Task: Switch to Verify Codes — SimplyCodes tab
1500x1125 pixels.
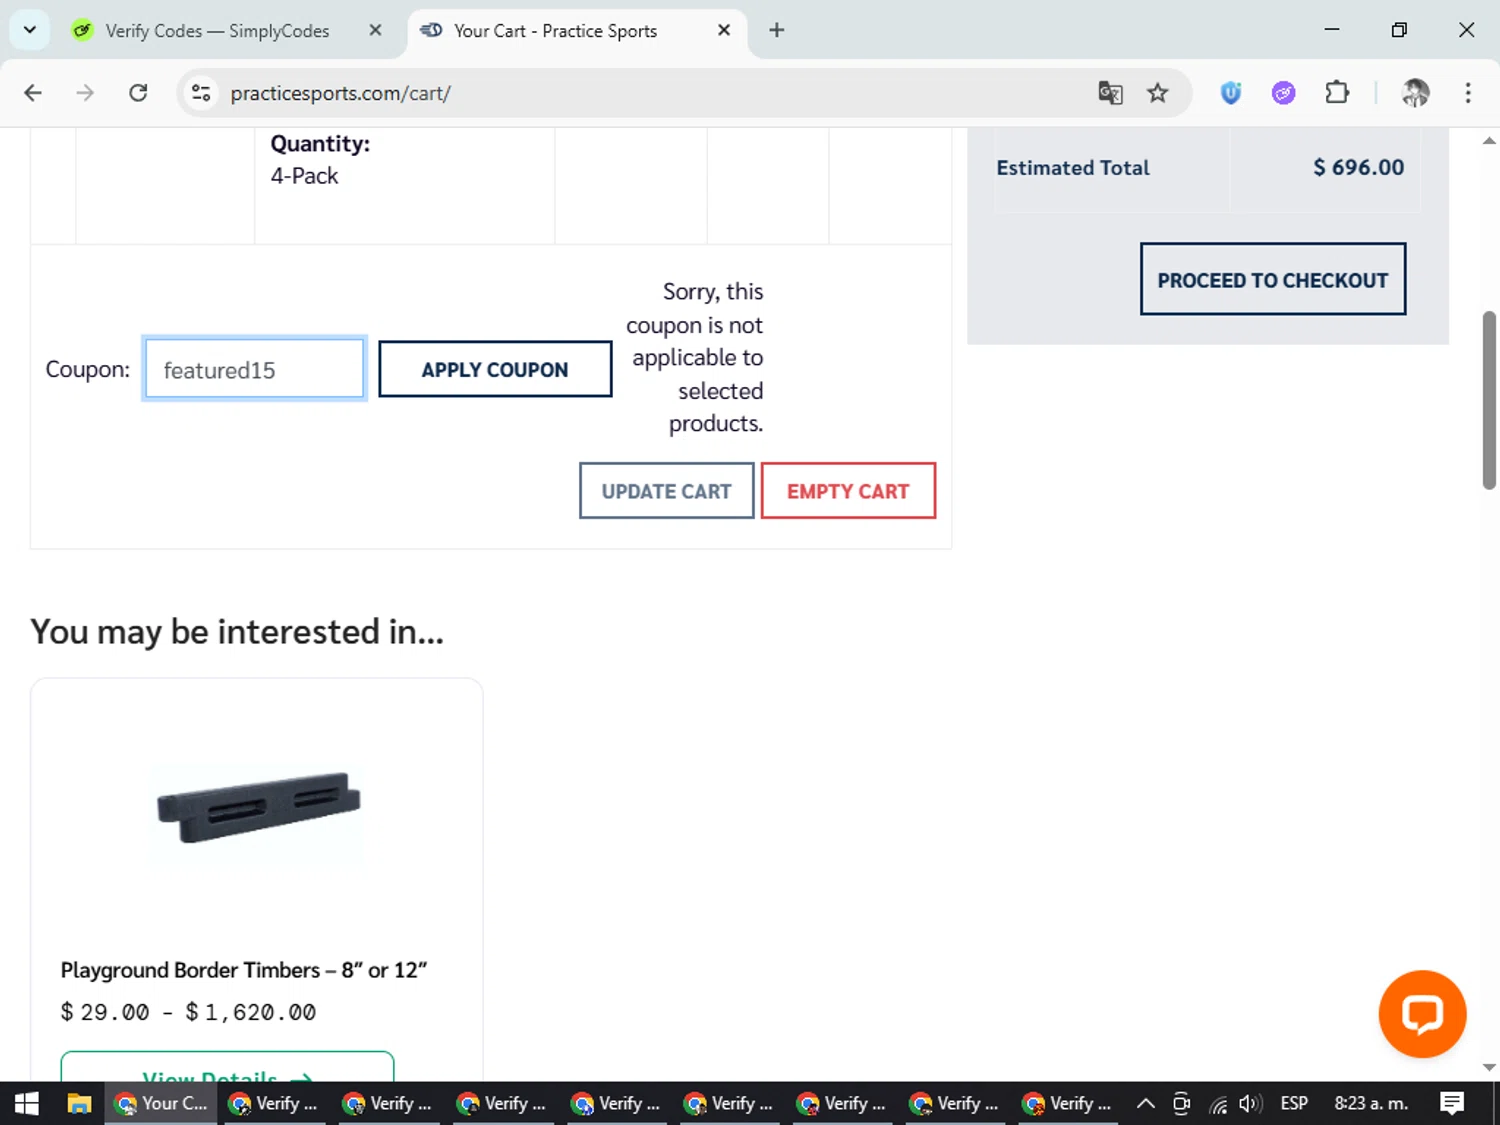Action: point(217,31)
